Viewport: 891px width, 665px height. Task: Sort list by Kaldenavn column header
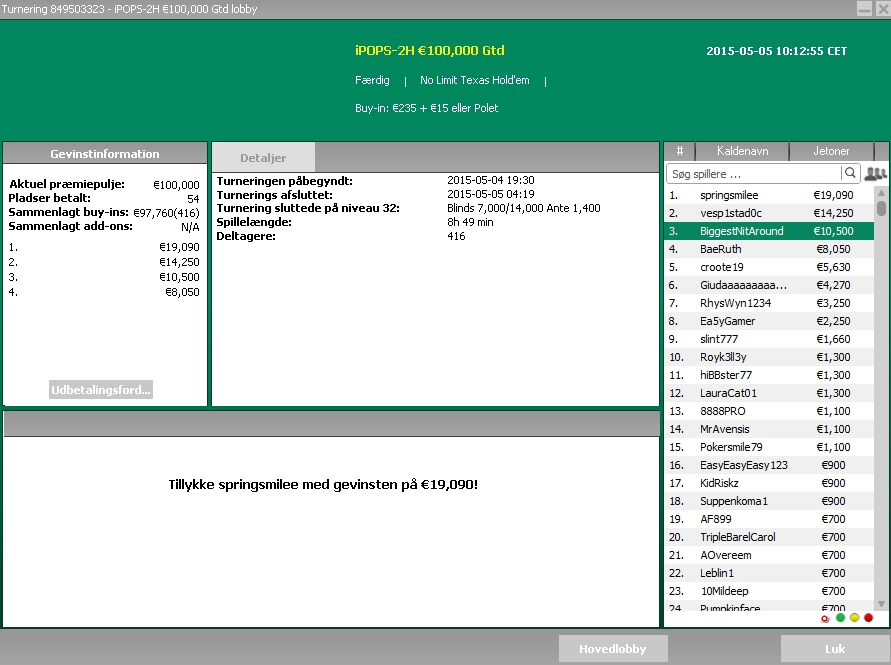tap(742, 151)
